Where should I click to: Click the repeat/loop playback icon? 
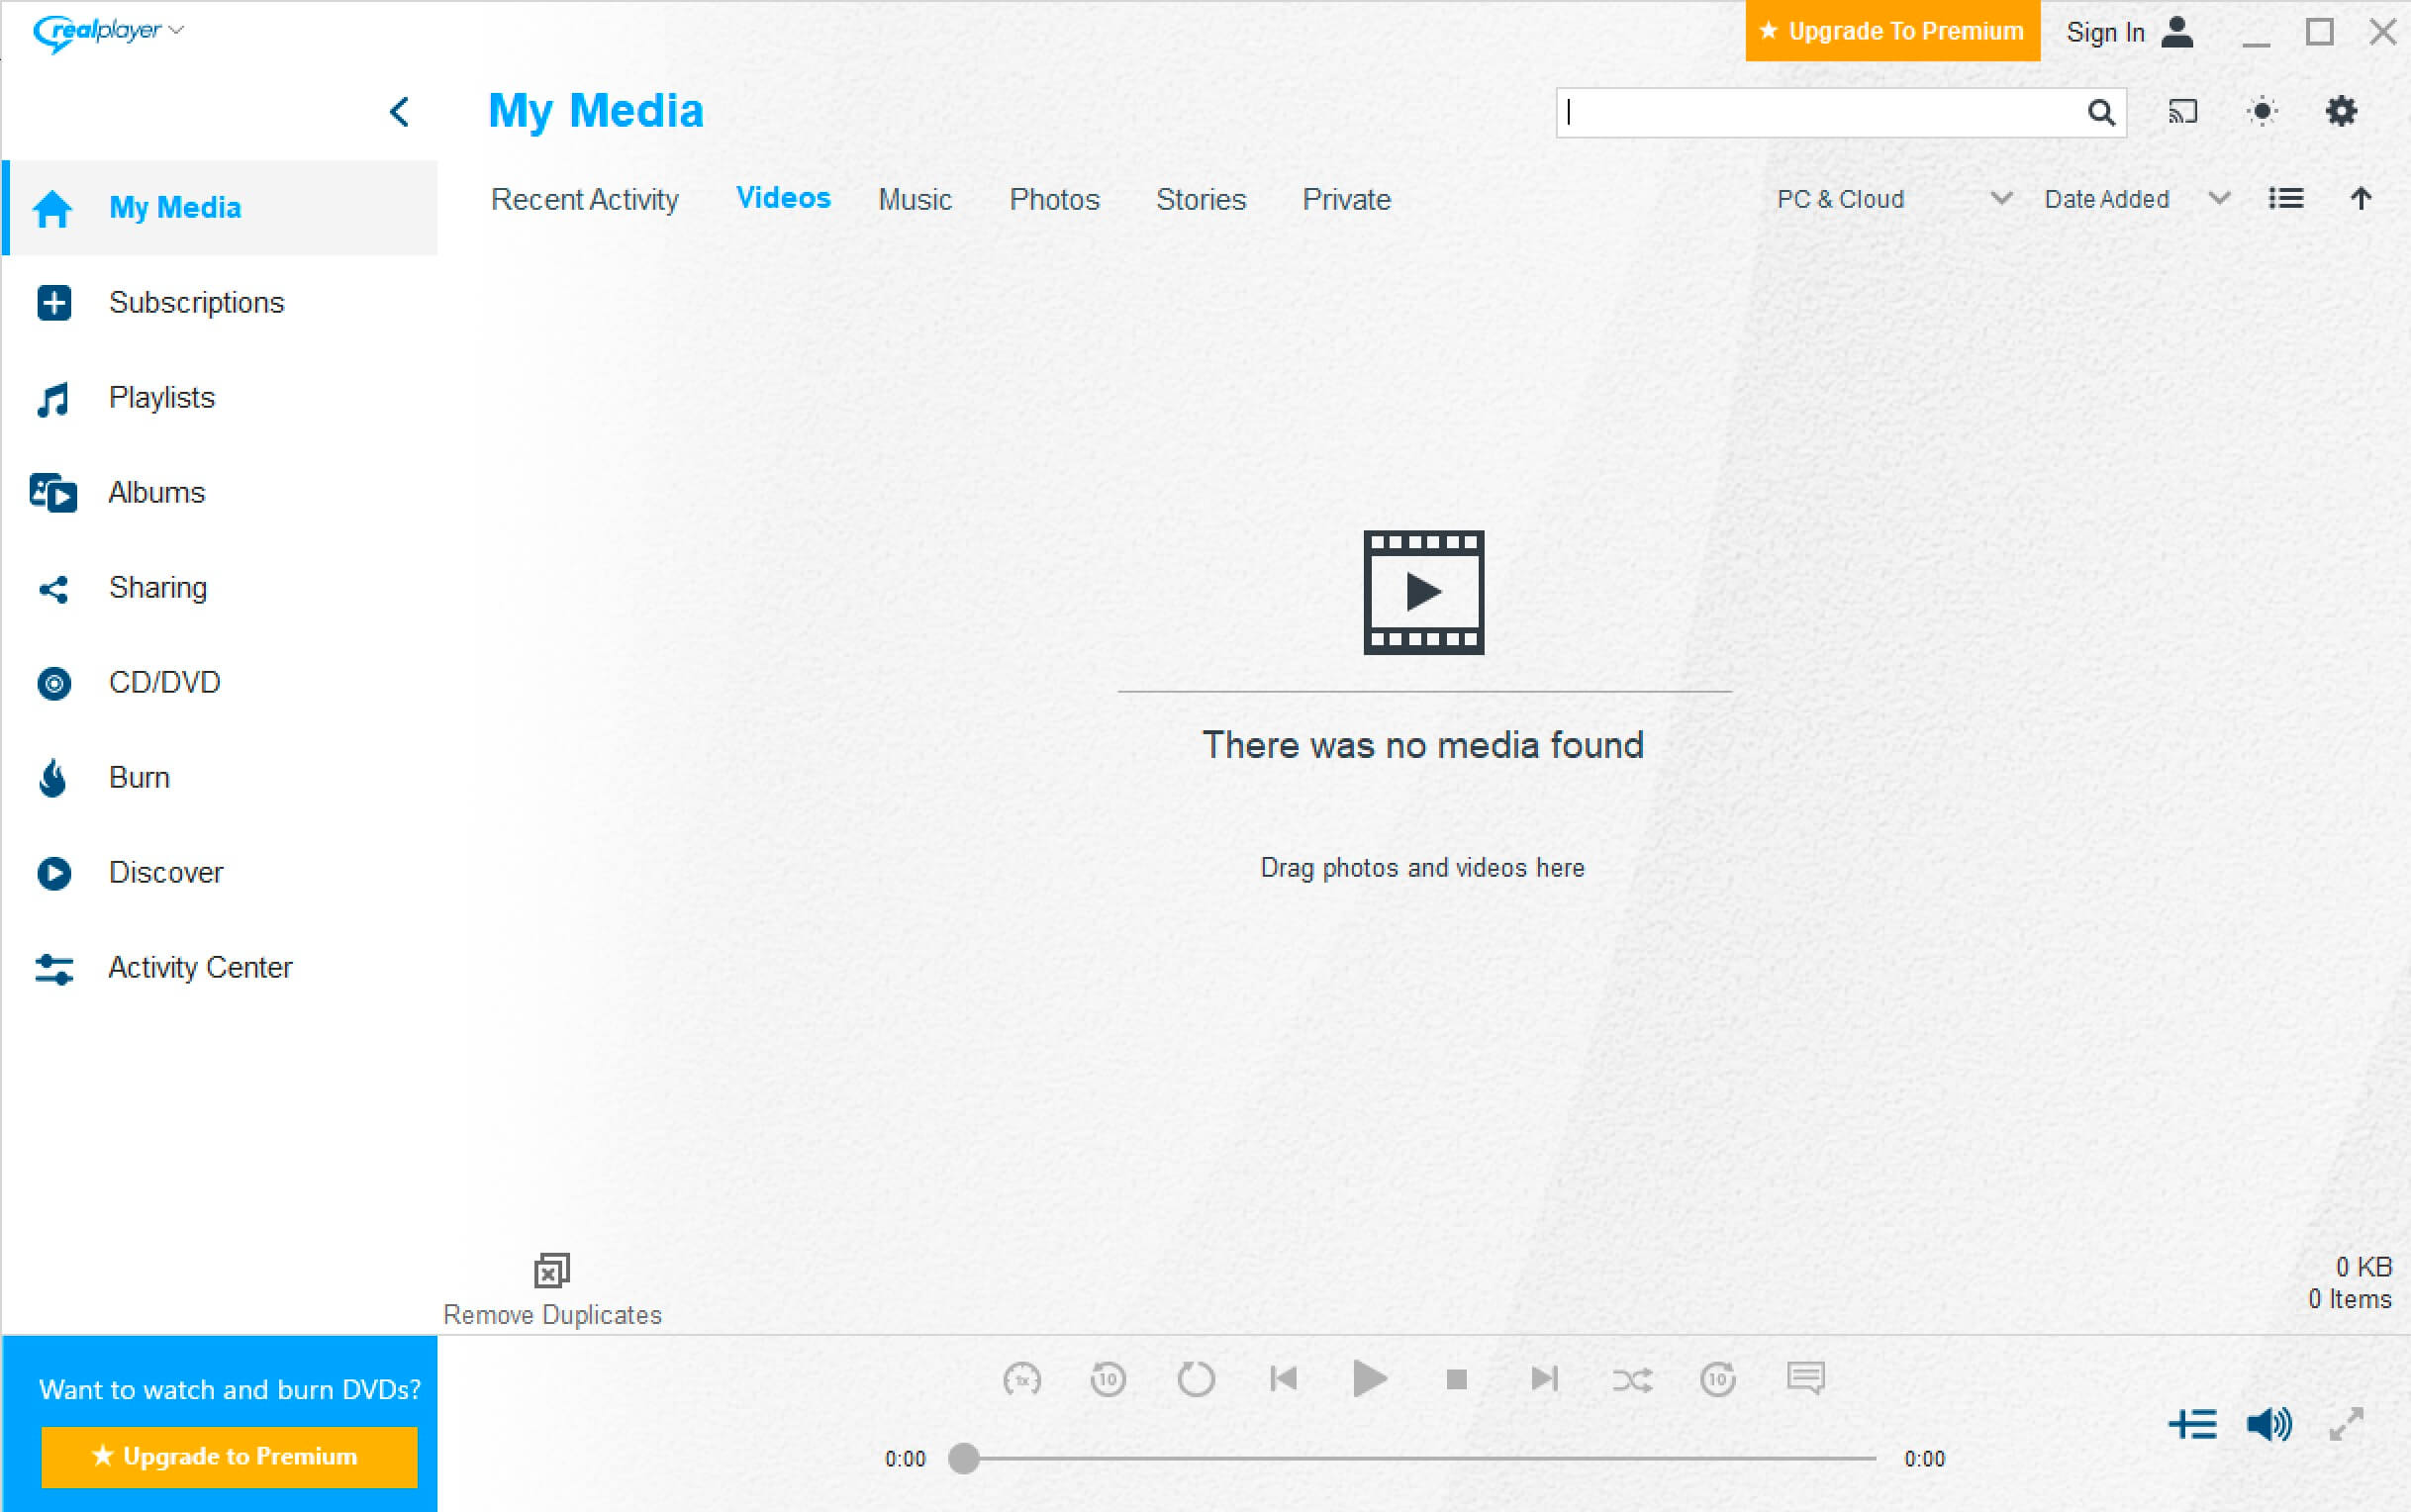pyautogui.click(x=1197, y=1377)
